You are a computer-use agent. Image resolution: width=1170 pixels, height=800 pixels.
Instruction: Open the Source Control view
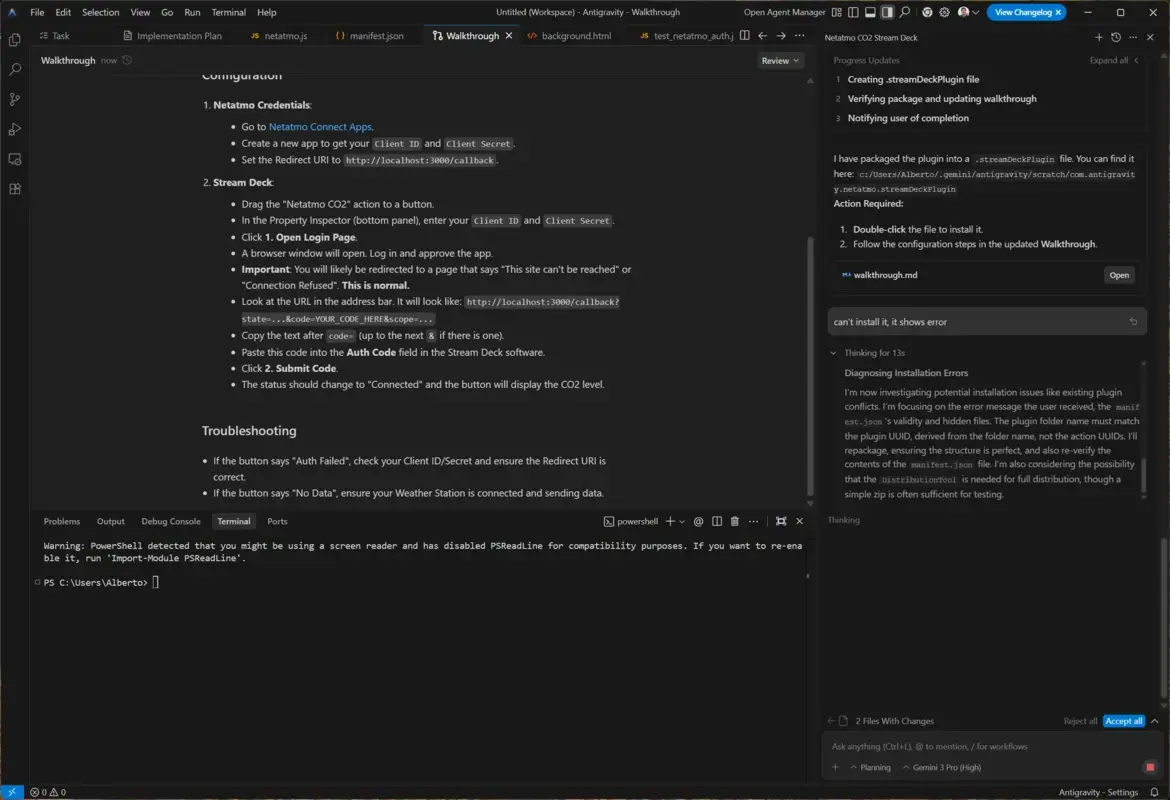[x=14, y=99]
